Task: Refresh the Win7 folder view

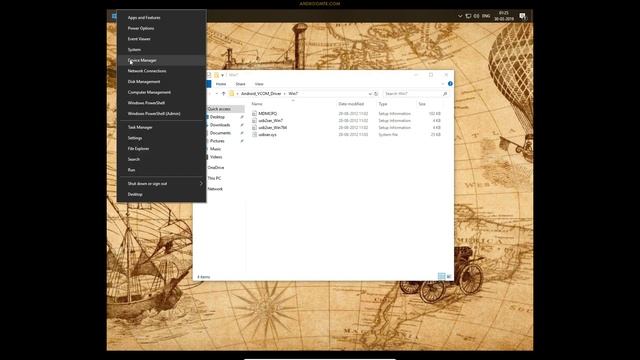Action: click(x=376, y=93)
